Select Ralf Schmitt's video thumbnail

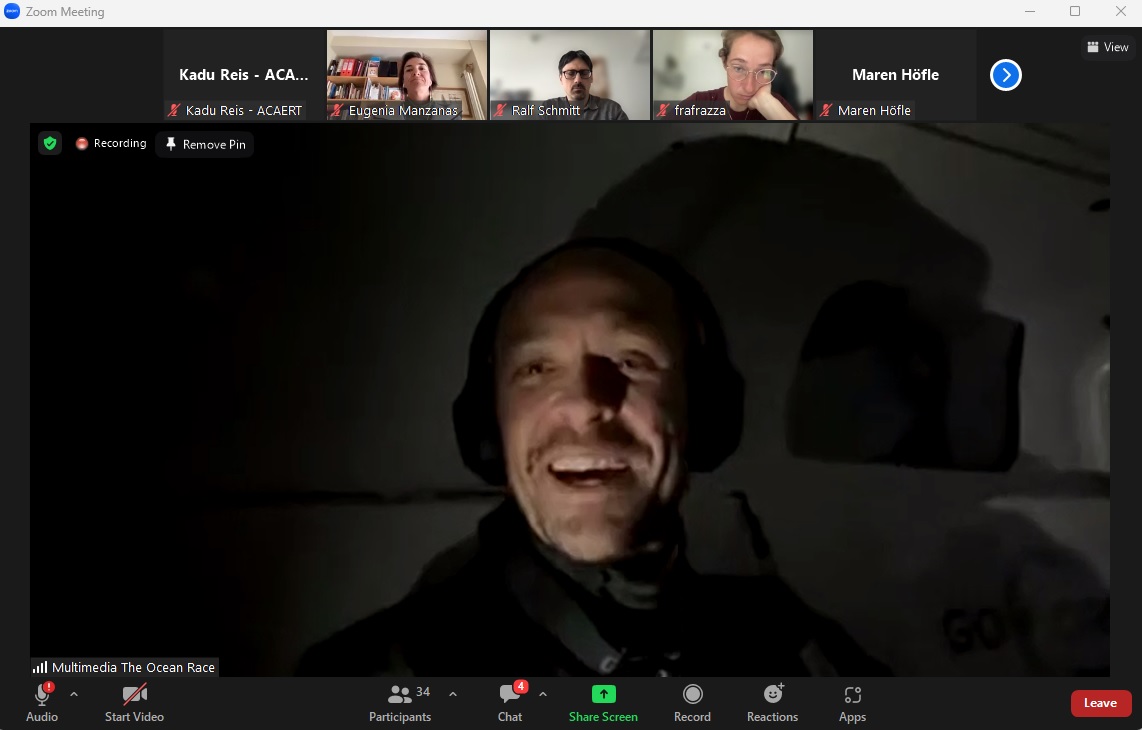(x=570, y=75)
